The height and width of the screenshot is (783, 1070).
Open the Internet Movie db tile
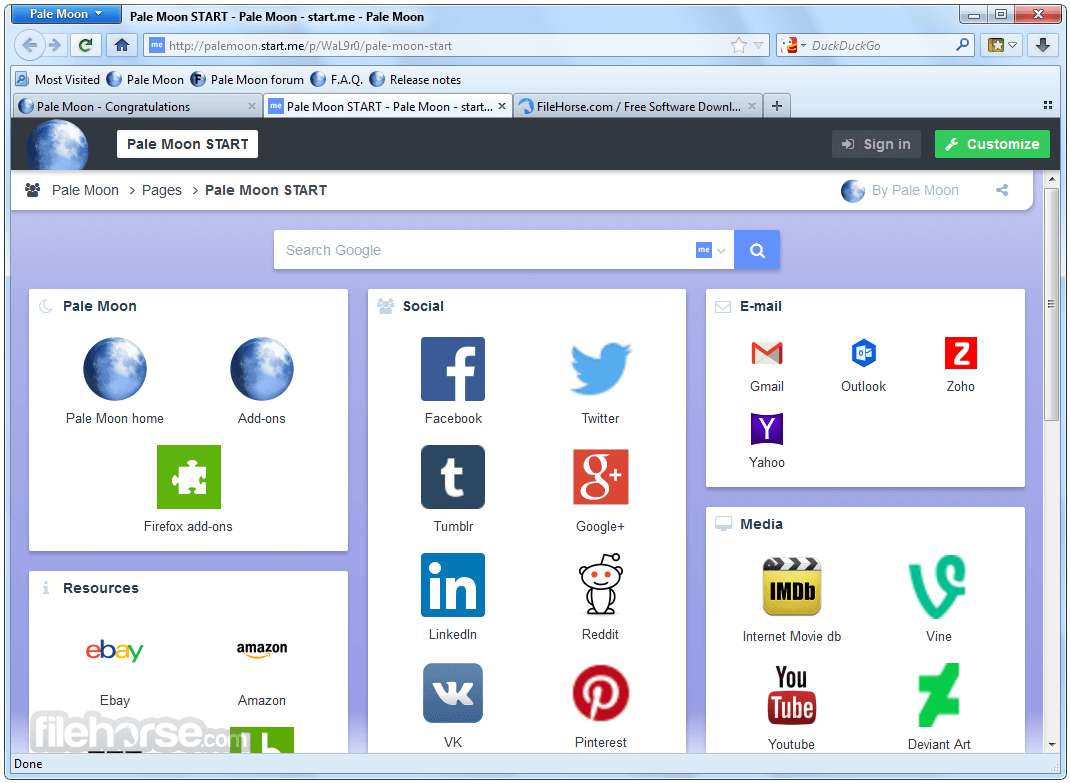[792, 586]
